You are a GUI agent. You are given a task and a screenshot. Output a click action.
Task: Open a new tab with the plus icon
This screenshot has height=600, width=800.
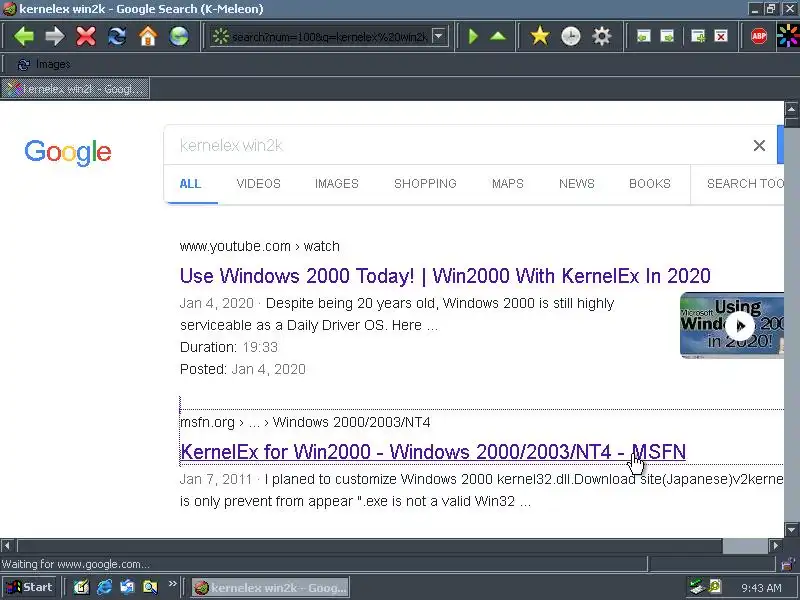[697, 36]
